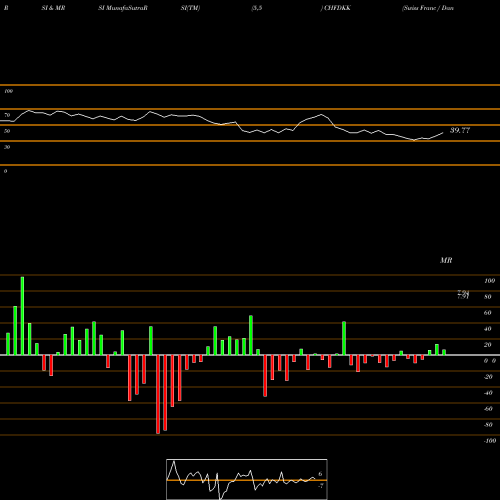
Task: Click the -20 label on MR axis
Action: tap(488, 377)
